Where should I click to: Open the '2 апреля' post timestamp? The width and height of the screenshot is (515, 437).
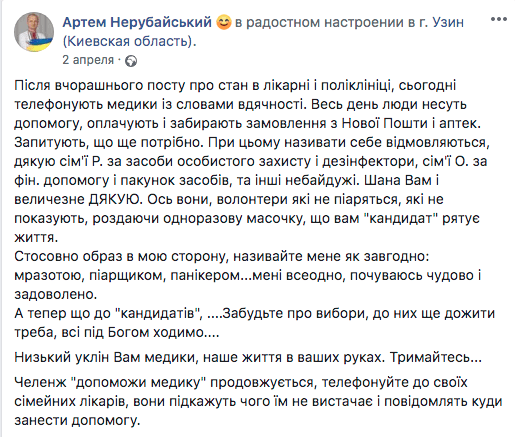click(x=88, y=60)
